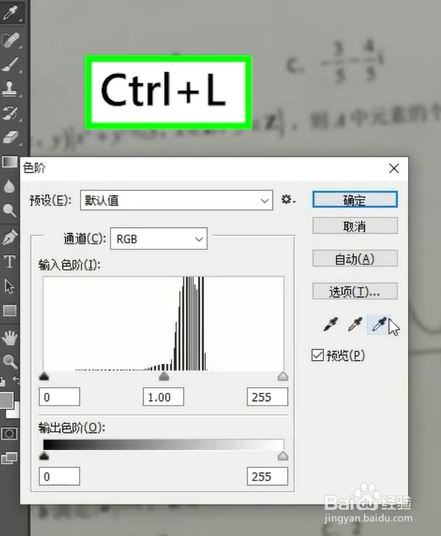Click the 预设(E): label
The height and width of the screenshot is (536, 441).
pos(51,200)
